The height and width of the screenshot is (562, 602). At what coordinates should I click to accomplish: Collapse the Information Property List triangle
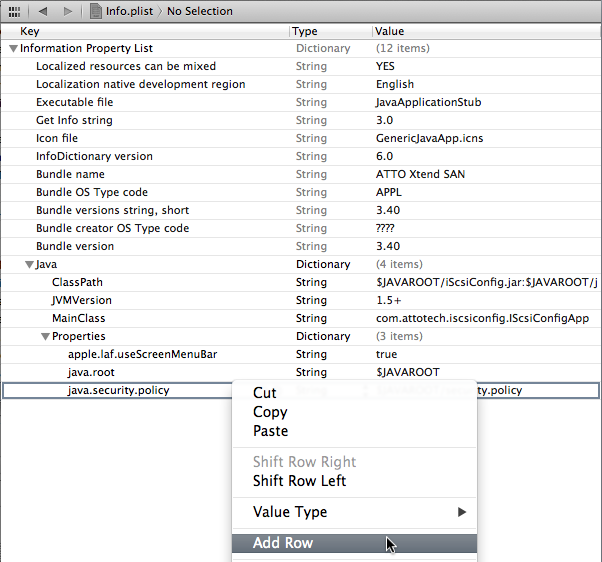click(x=13, y=48)
